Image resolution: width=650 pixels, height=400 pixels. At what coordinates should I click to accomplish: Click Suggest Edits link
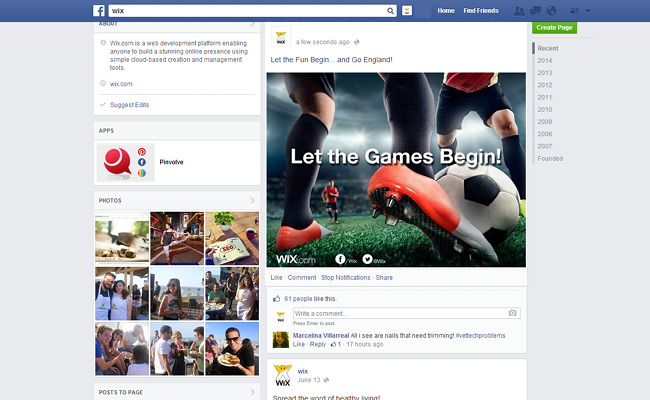[x=129, y=105]
